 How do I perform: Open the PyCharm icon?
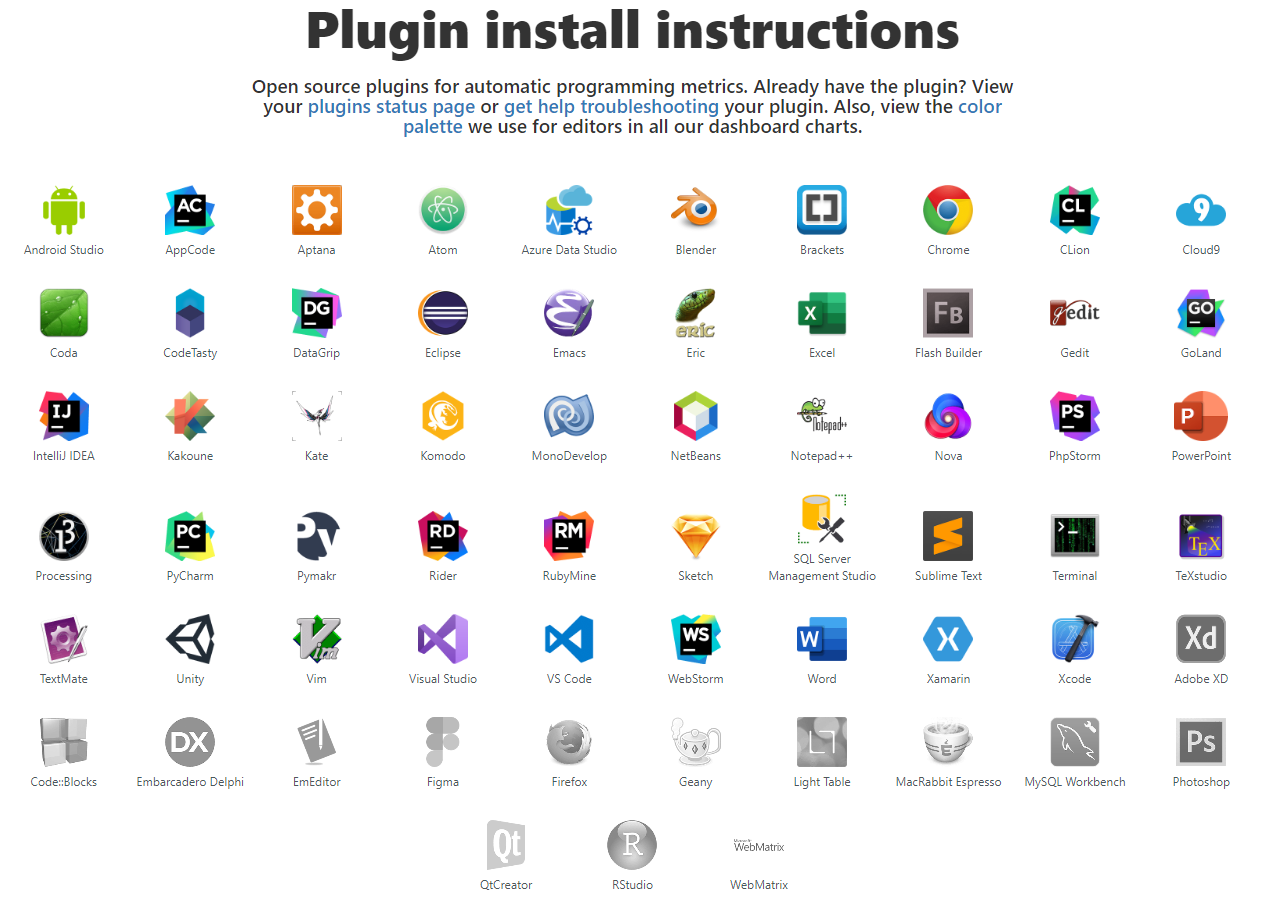pyautogui.click(x=190, y=536)
